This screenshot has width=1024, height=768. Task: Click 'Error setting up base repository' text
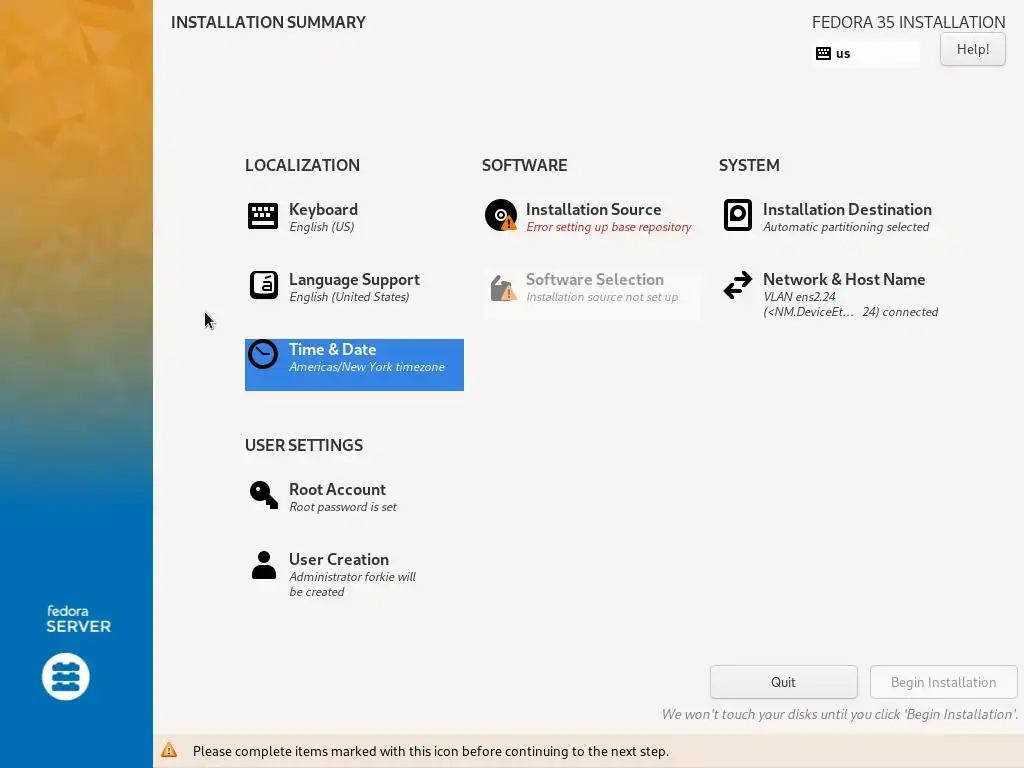click(x=609, y=227)
